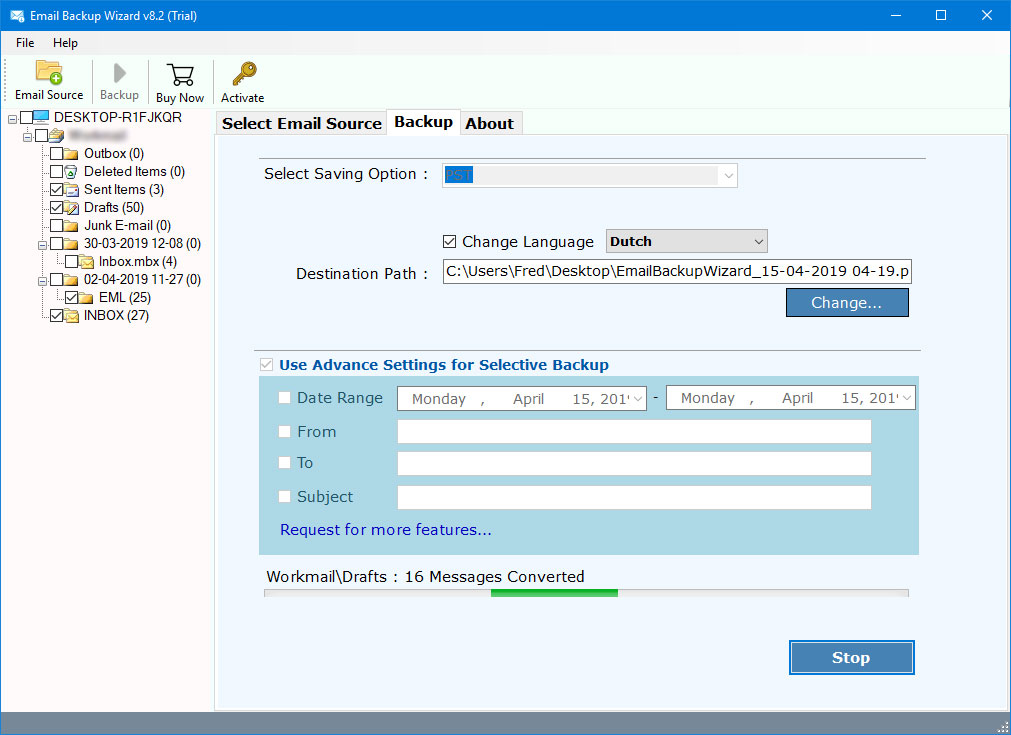Click the Activate key icon
The width and height of the screenshot is (1011, 735).
click(x=244, y=74)
